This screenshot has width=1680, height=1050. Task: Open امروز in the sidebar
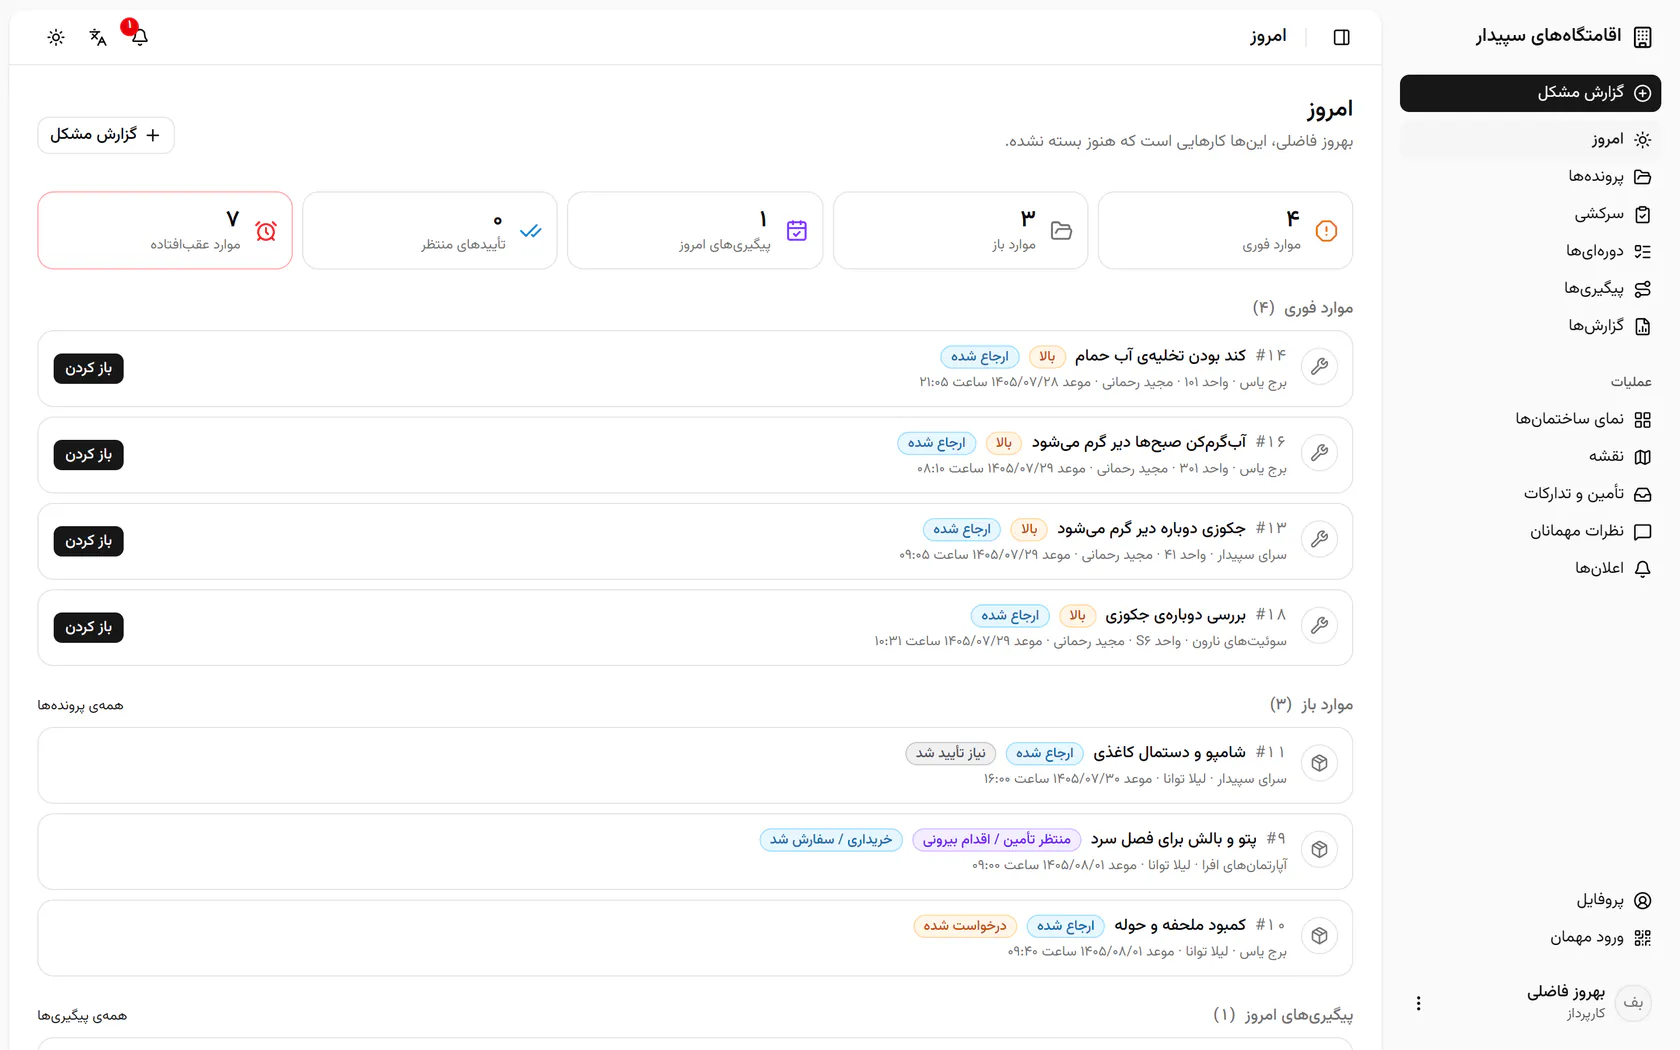(1530, 140)
